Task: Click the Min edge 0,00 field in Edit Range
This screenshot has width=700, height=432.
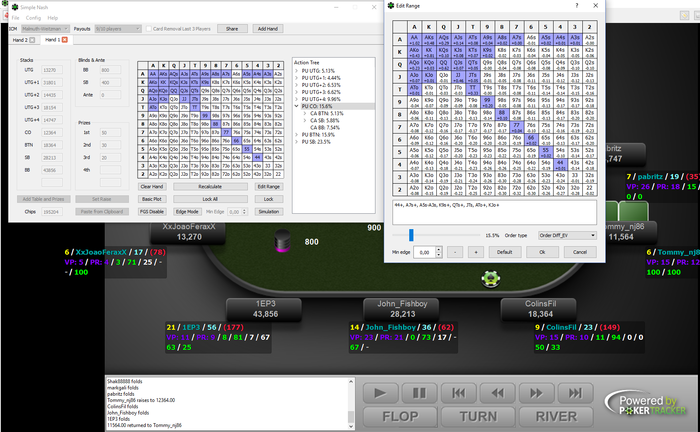Action: click(425, 252)
